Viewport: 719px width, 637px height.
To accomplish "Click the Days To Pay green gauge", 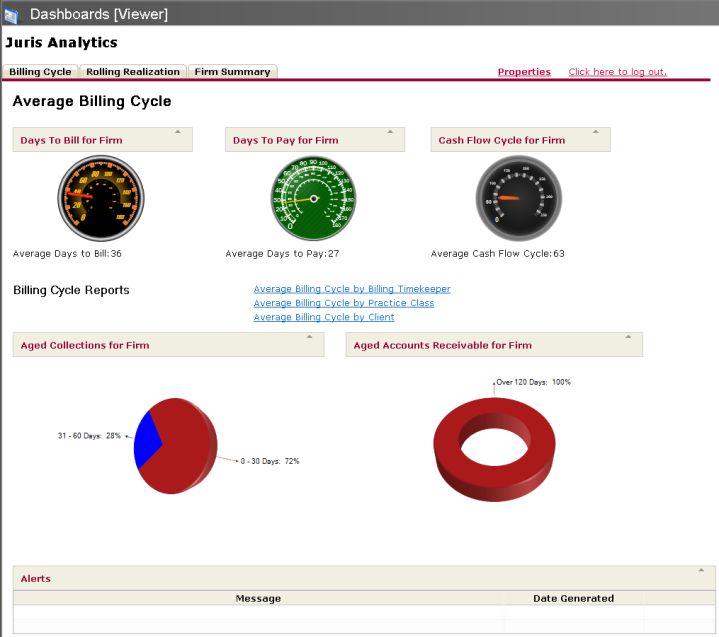I will (x=314, y=198).
